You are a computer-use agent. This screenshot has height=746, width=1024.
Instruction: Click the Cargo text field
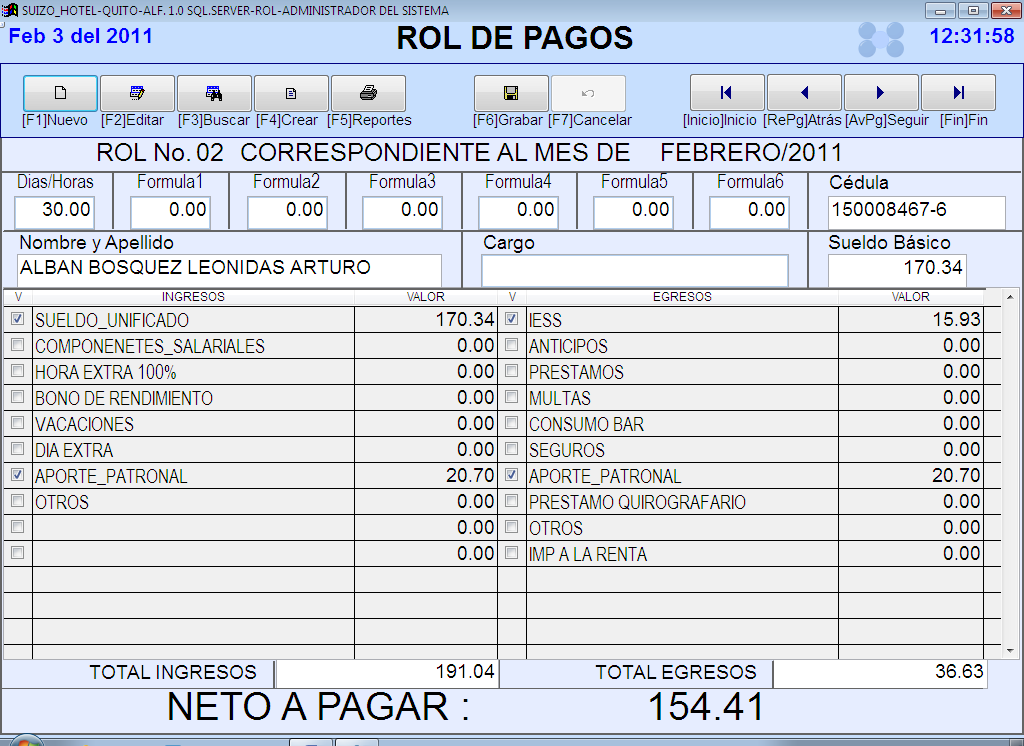click(x=634, y=269)
